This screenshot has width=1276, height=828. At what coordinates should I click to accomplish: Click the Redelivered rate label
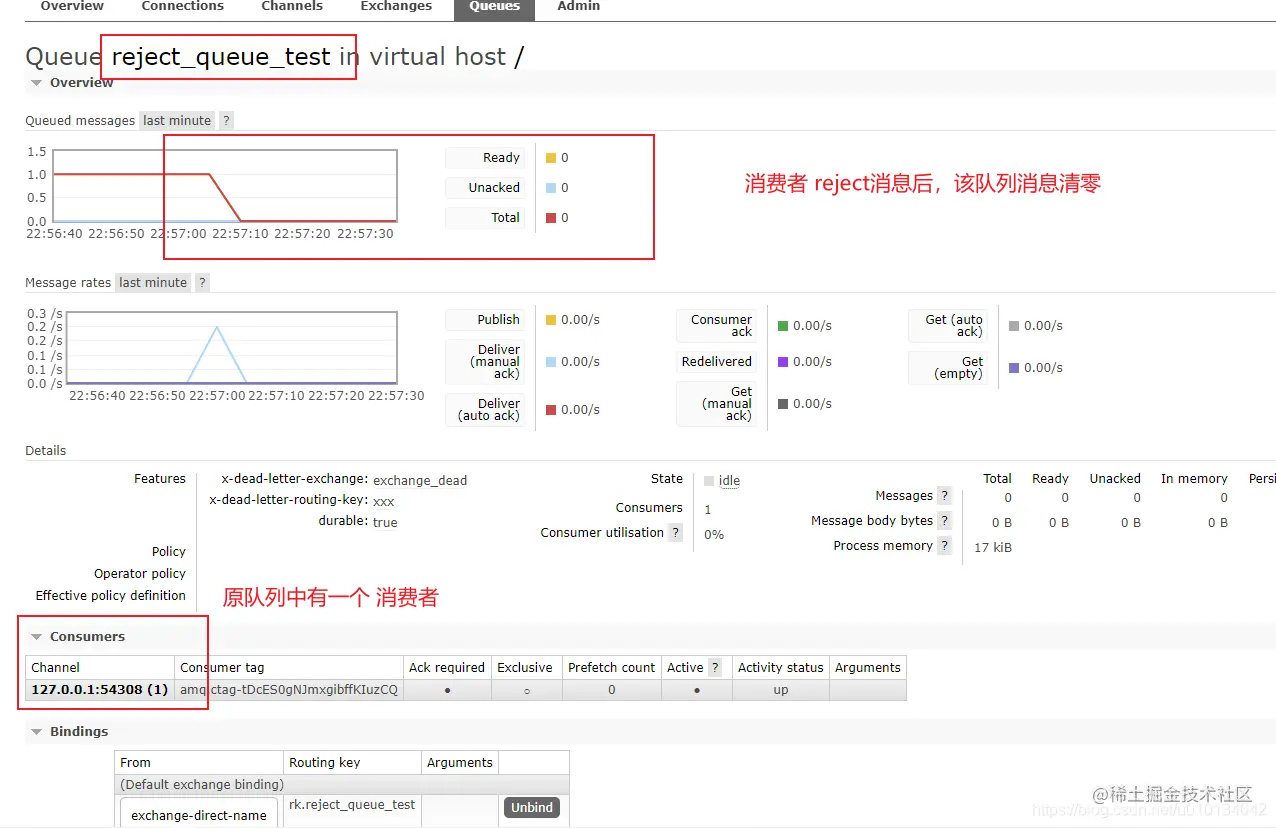[x=716, y=362]
